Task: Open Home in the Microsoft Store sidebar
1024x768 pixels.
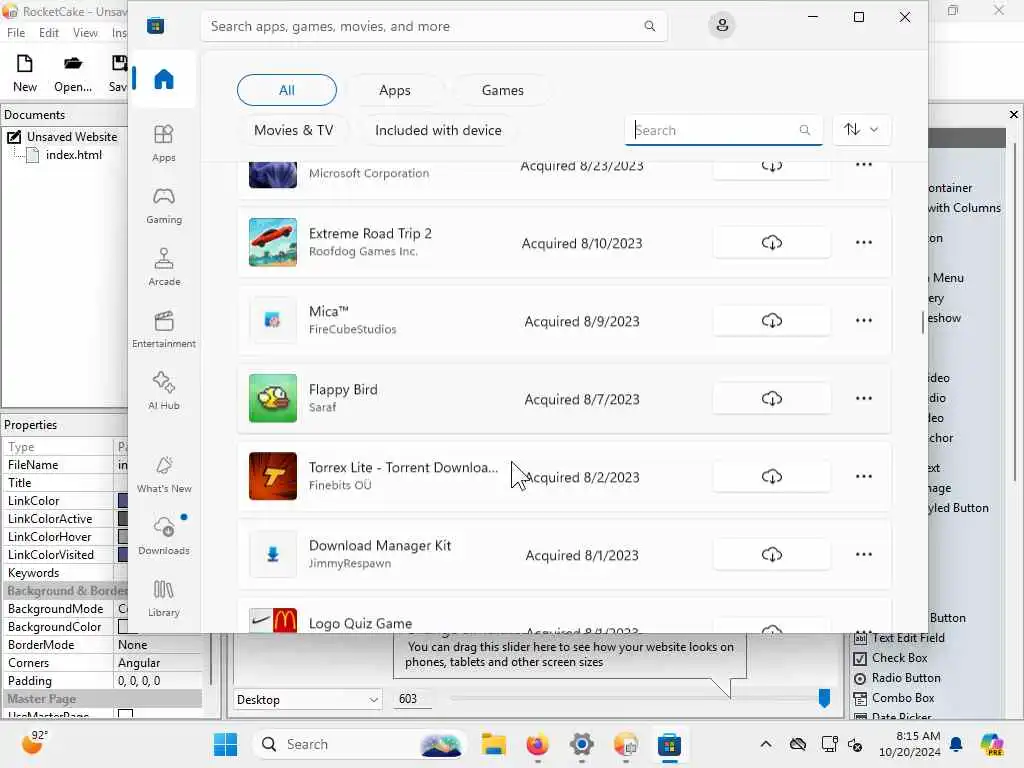Action: 163,80
